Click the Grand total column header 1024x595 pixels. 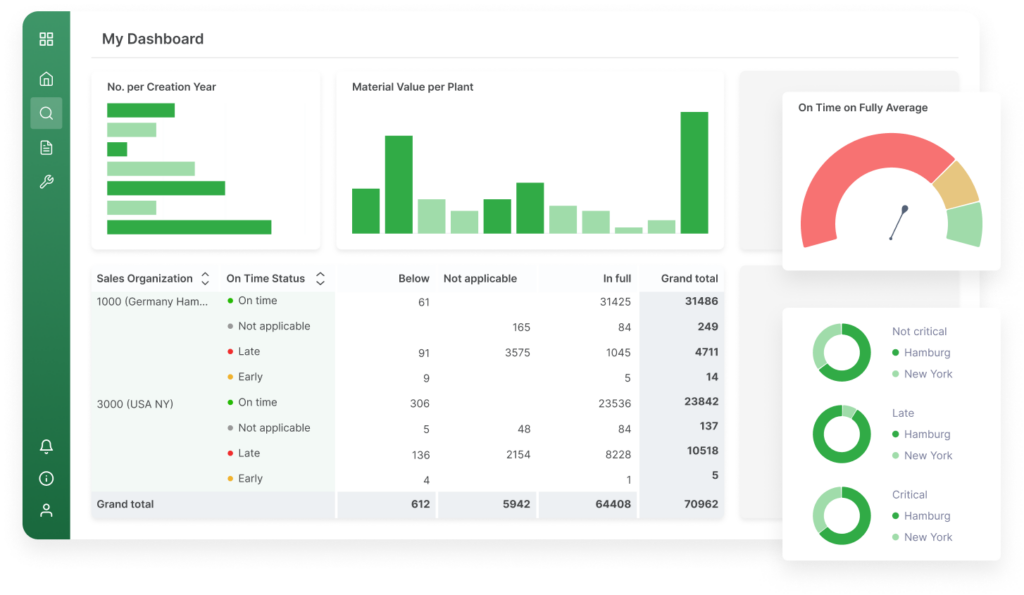click(689, 279)
